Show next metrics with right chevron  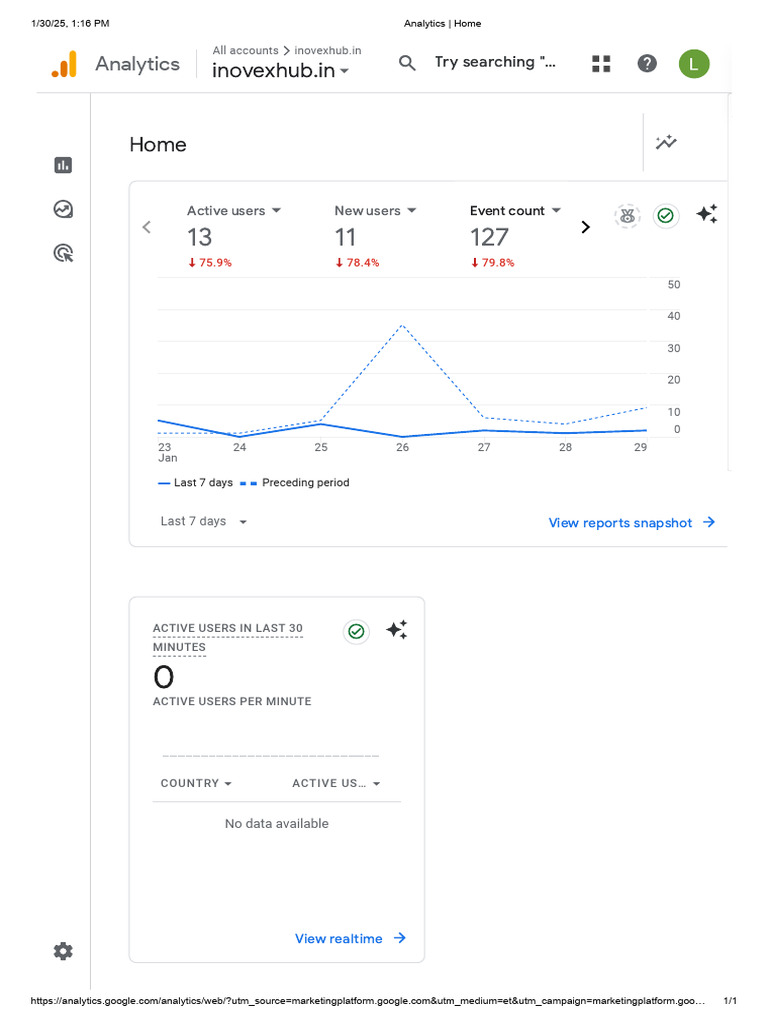point(586,227)
